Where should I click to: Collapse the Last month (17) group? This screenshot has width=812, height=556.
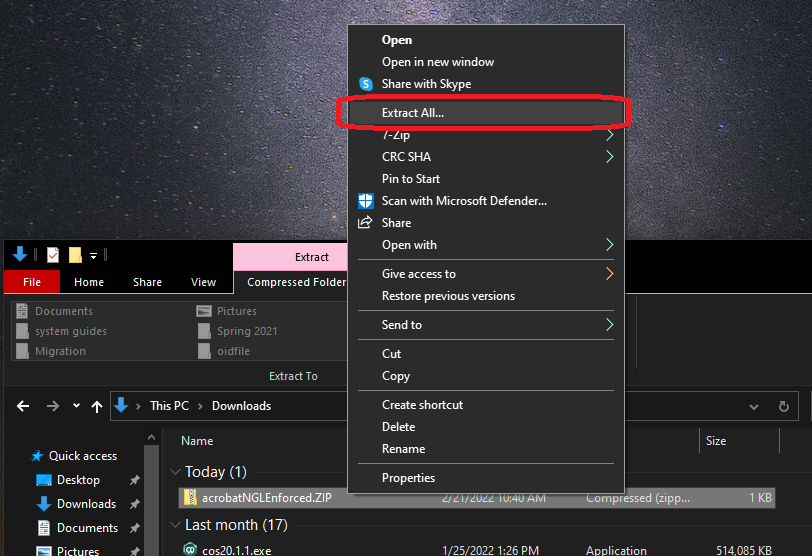[x=175, y=525]
